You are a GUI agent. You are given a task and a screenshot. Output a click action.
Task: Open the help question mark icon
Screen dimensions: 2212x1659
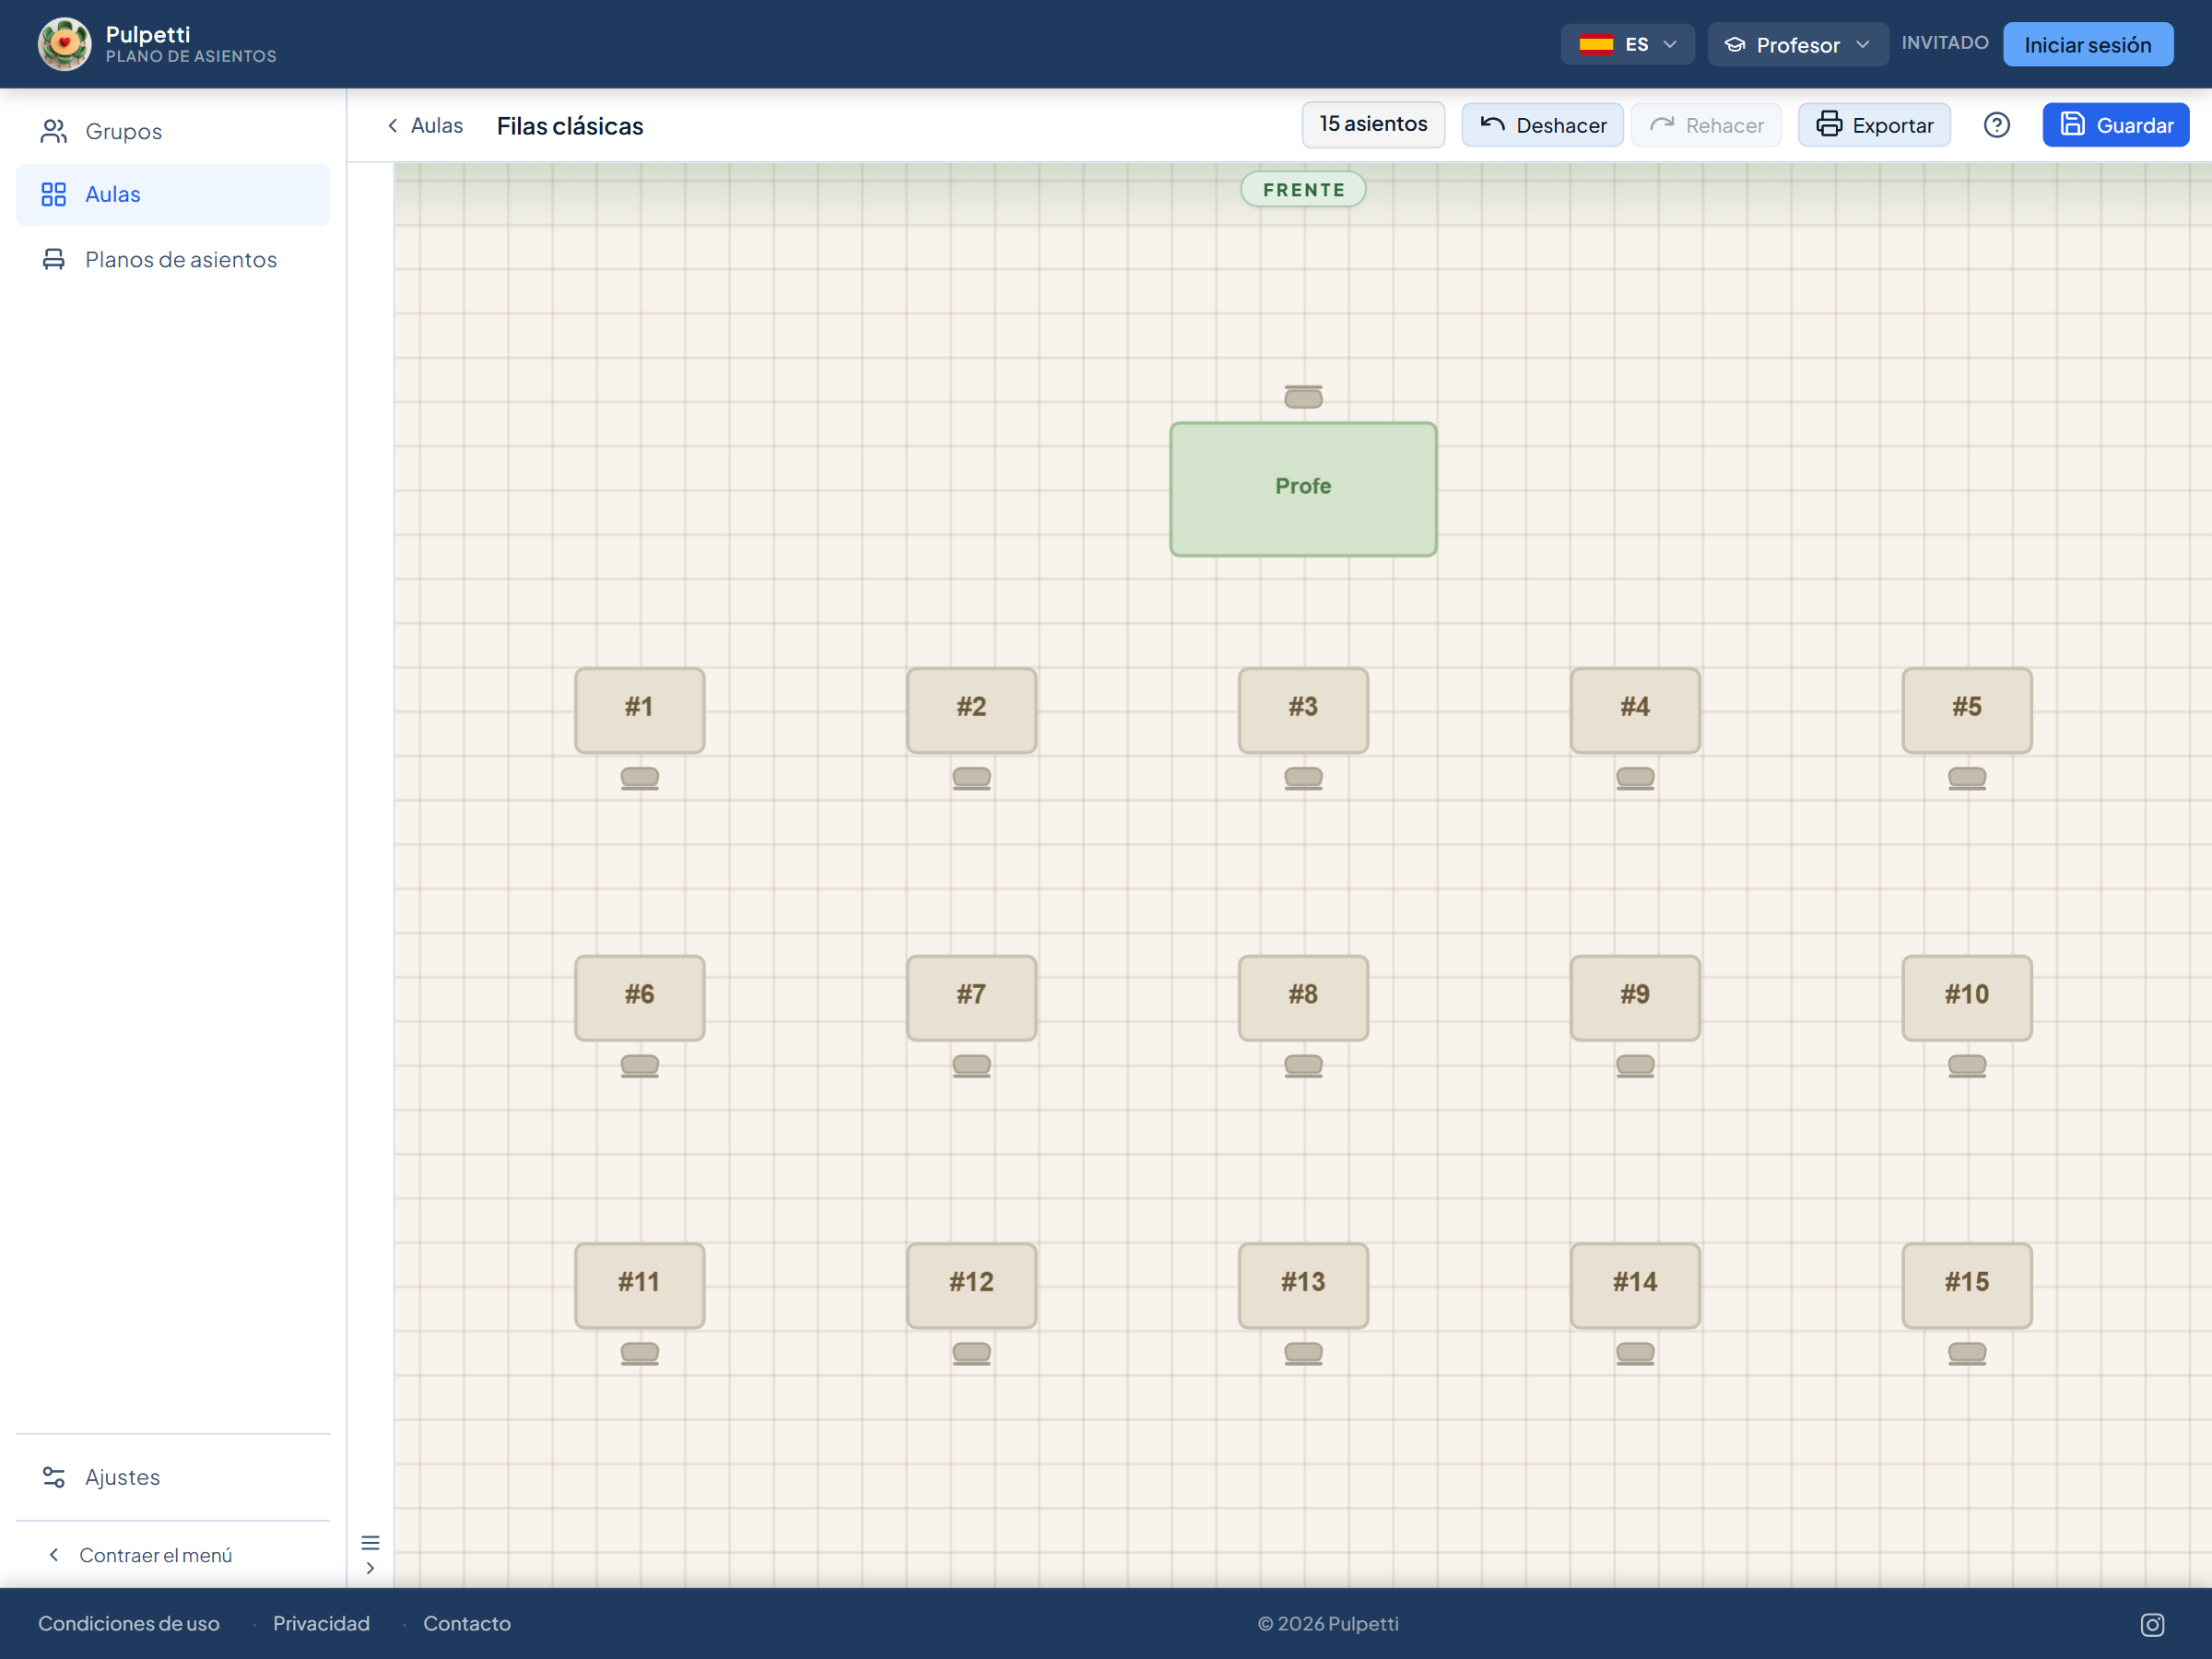[x=1996, y=125]
